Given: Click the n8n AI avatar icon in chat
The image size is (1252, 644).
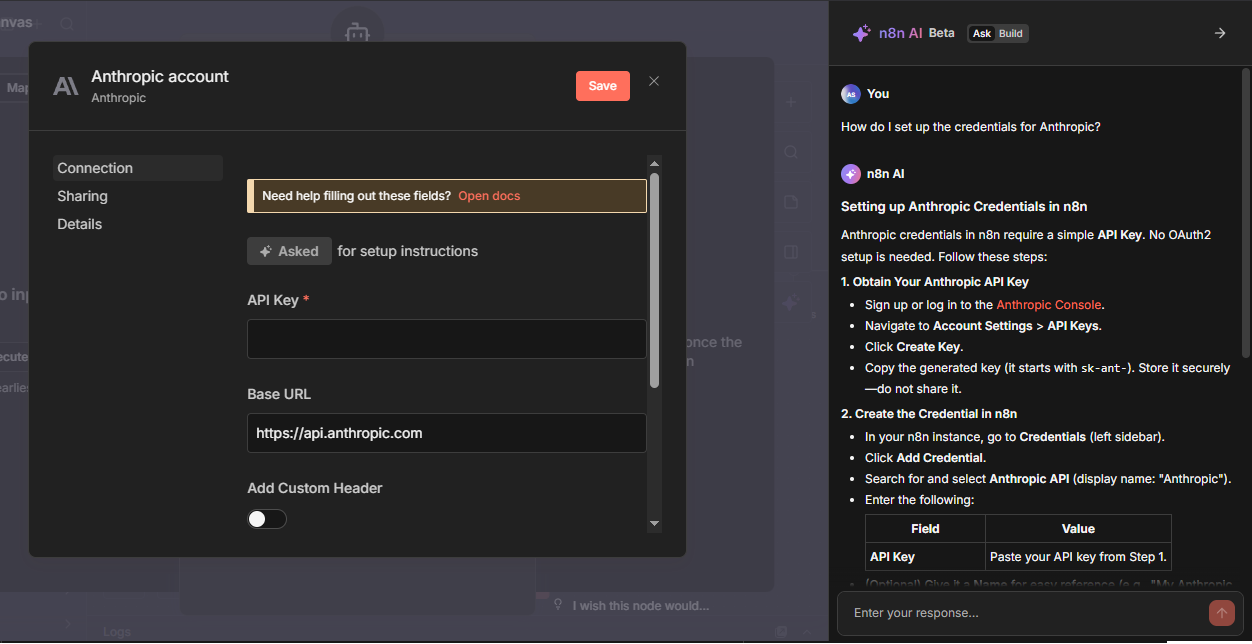Looking at the screenshot, I should pyautogui.click(x=851, y=174).
